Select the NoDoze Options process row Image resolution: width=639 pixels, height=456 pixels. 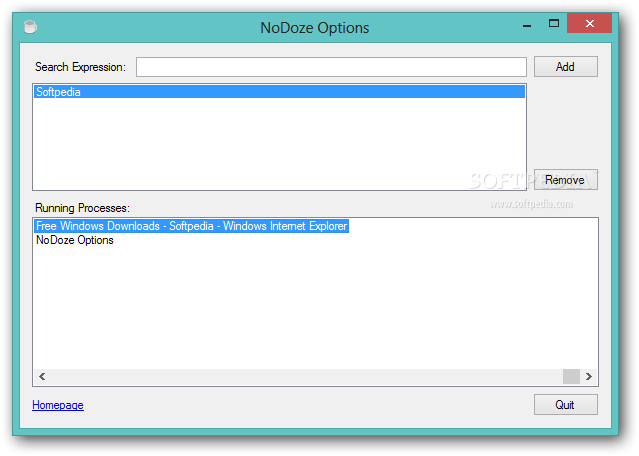coord(75,240)
